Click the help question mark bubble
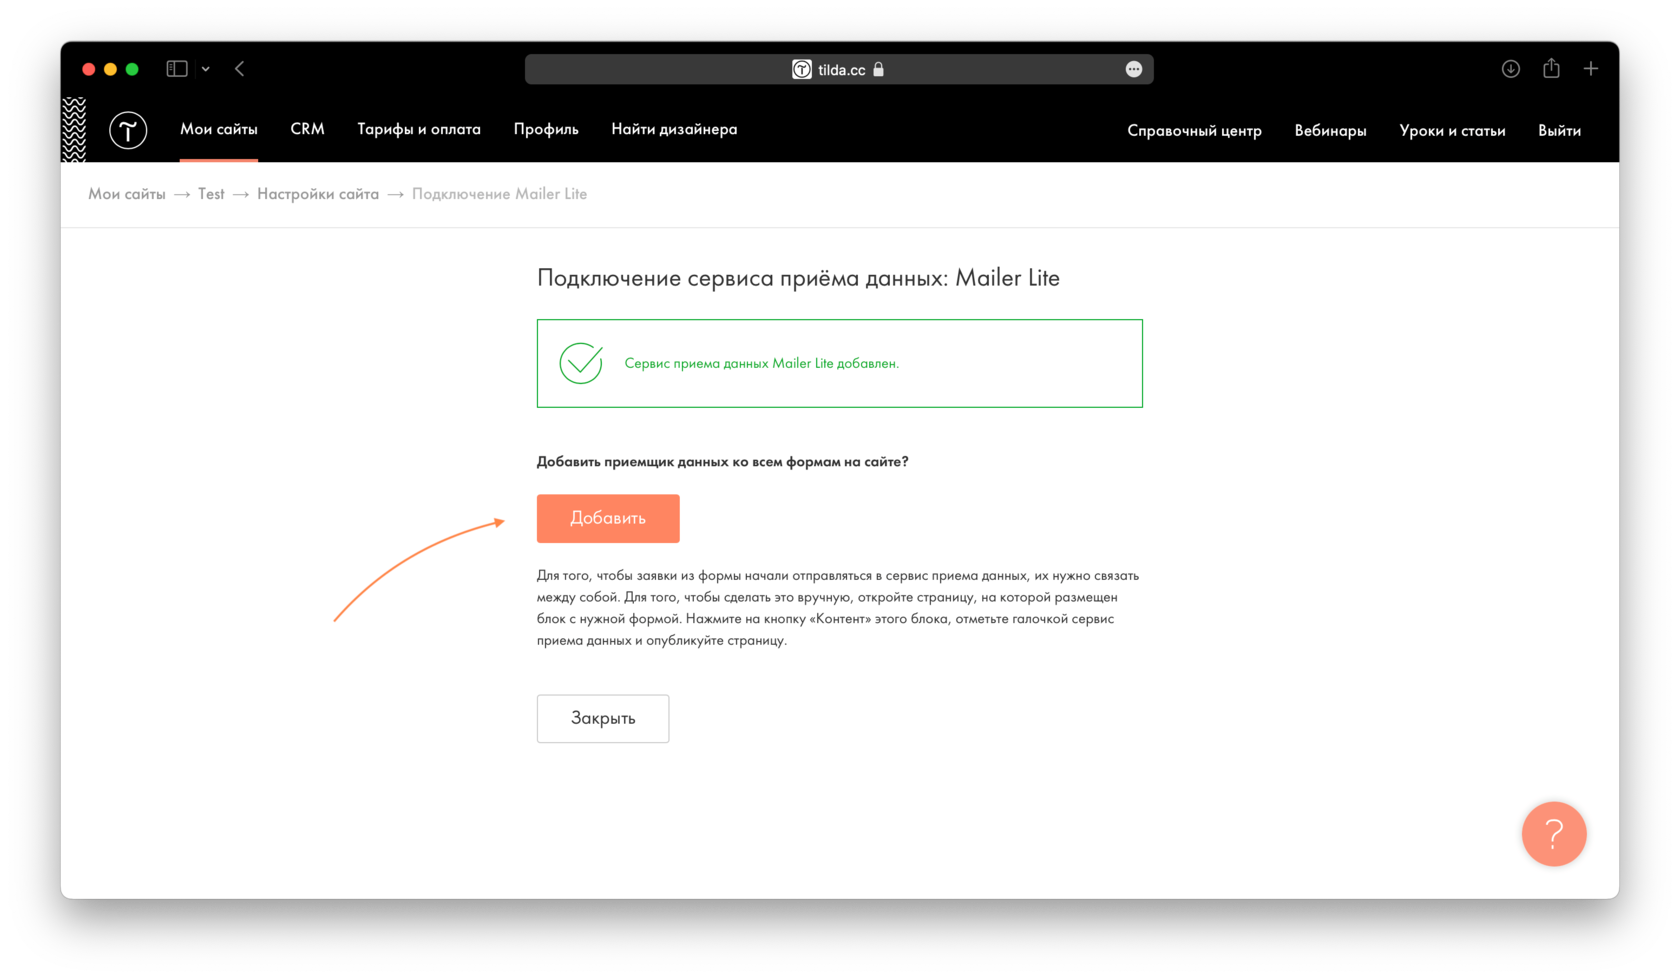1680x979 pixels. (x=1554, y=834)
